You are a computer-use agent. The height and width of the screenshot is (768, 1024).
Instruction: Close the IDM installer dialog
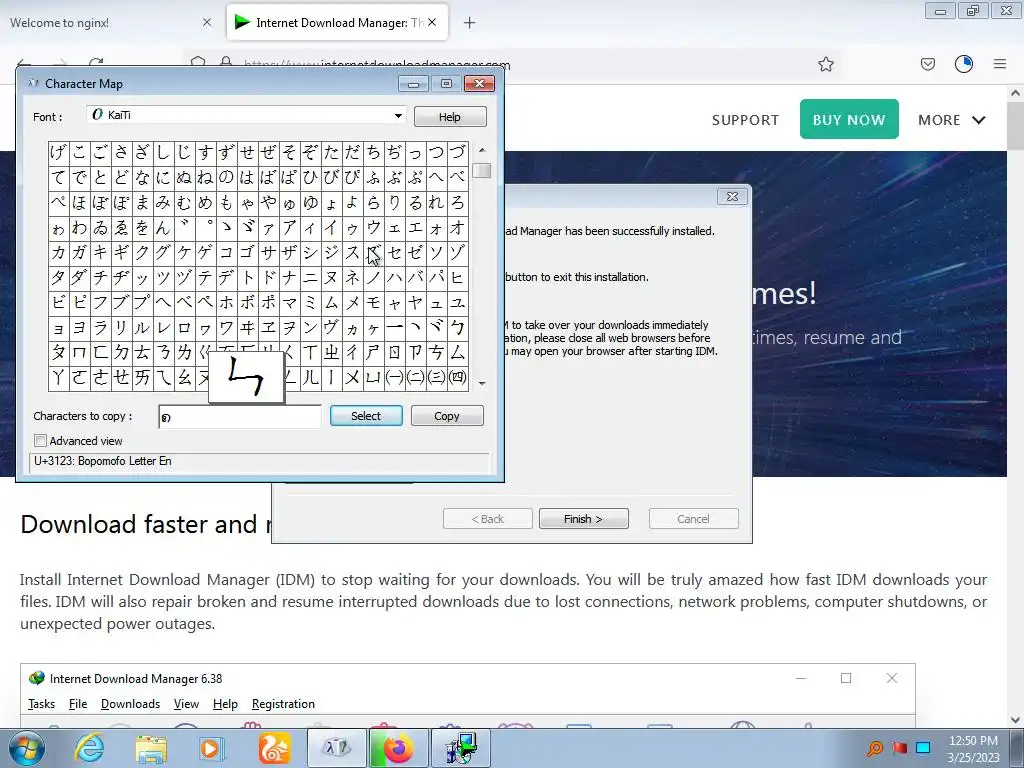coord(732,197)
